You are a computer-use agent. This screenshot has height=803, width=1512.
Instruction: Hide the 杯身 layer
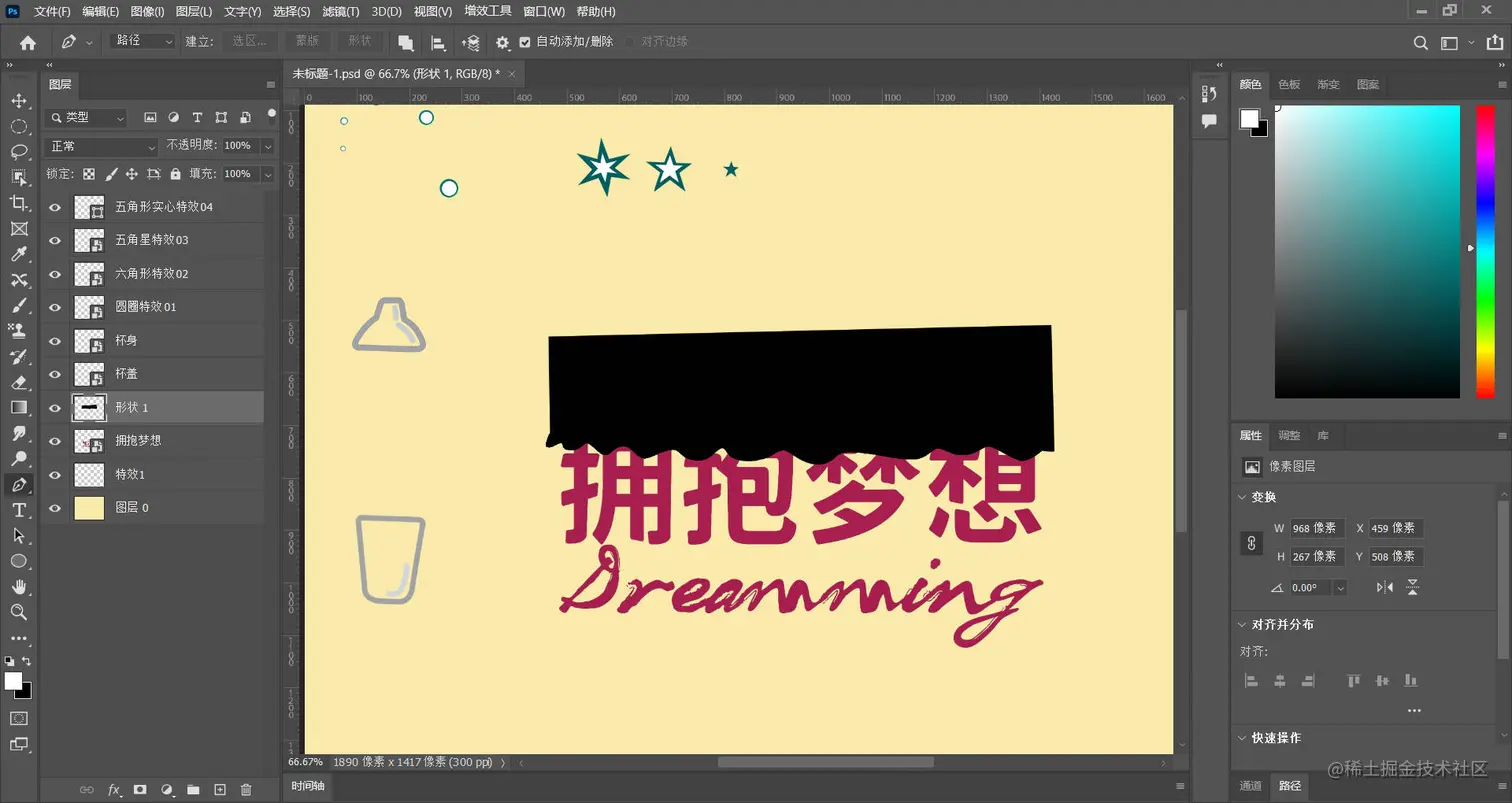click(x=55, y=340)
